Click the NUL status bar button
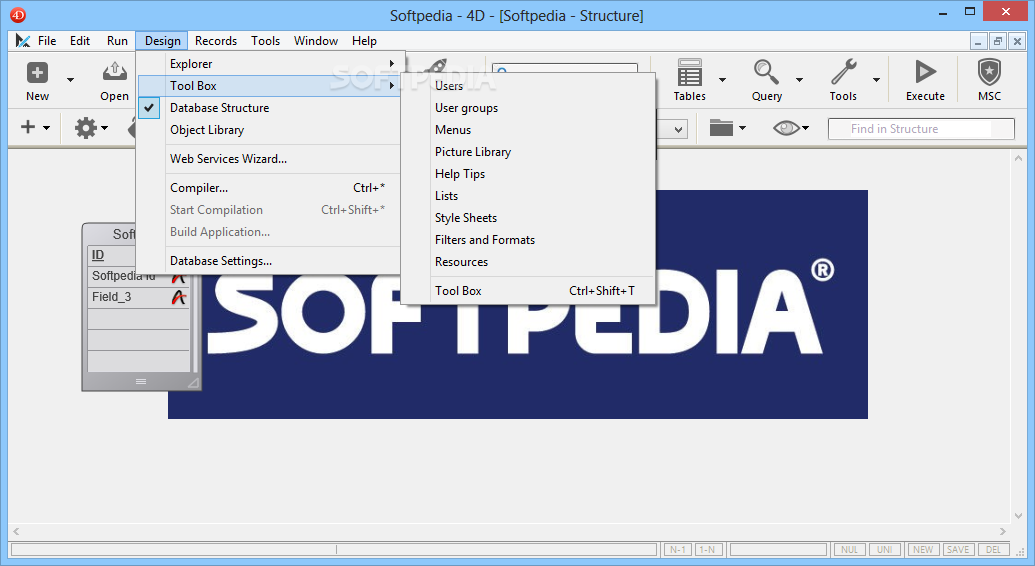This screenshot has width=1035, height=566. [850, 549]
